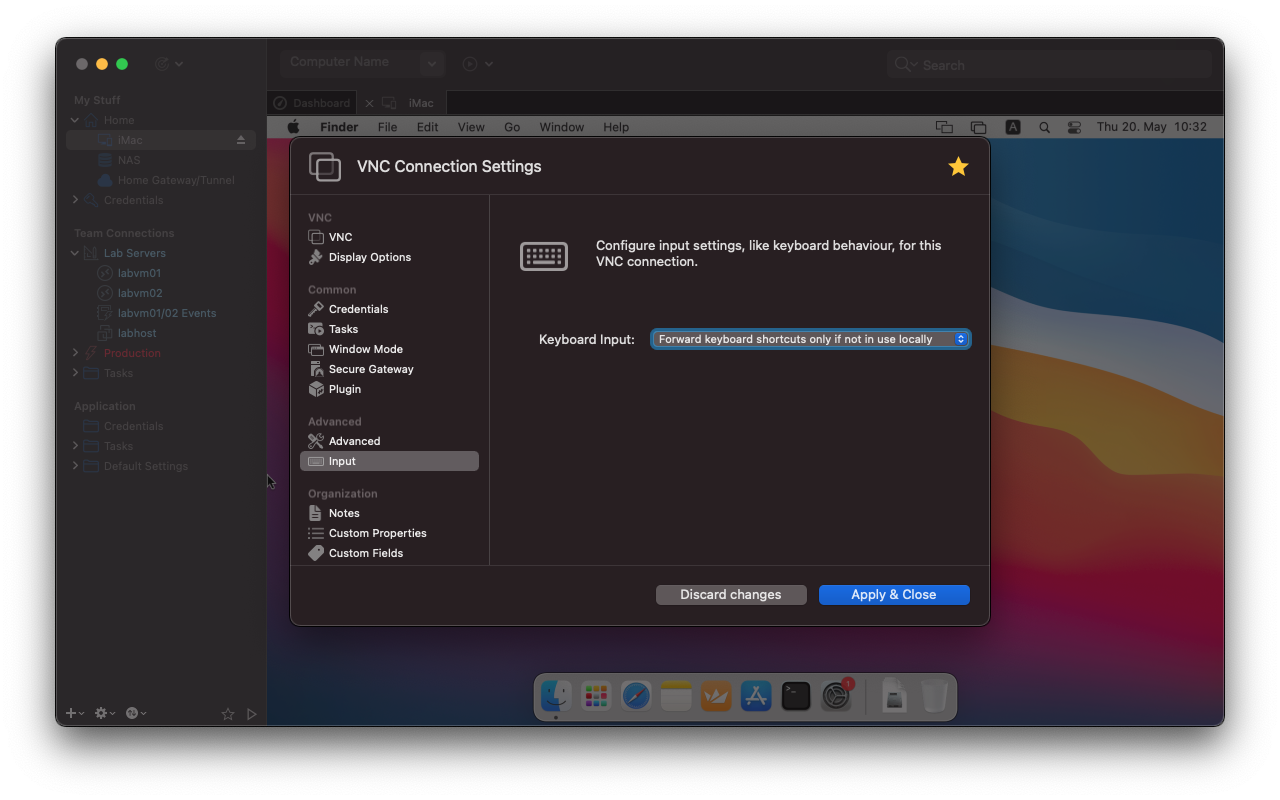1280x800 pixels.
Task: Click the Discard changes button
Action: (x=731, y=594)
